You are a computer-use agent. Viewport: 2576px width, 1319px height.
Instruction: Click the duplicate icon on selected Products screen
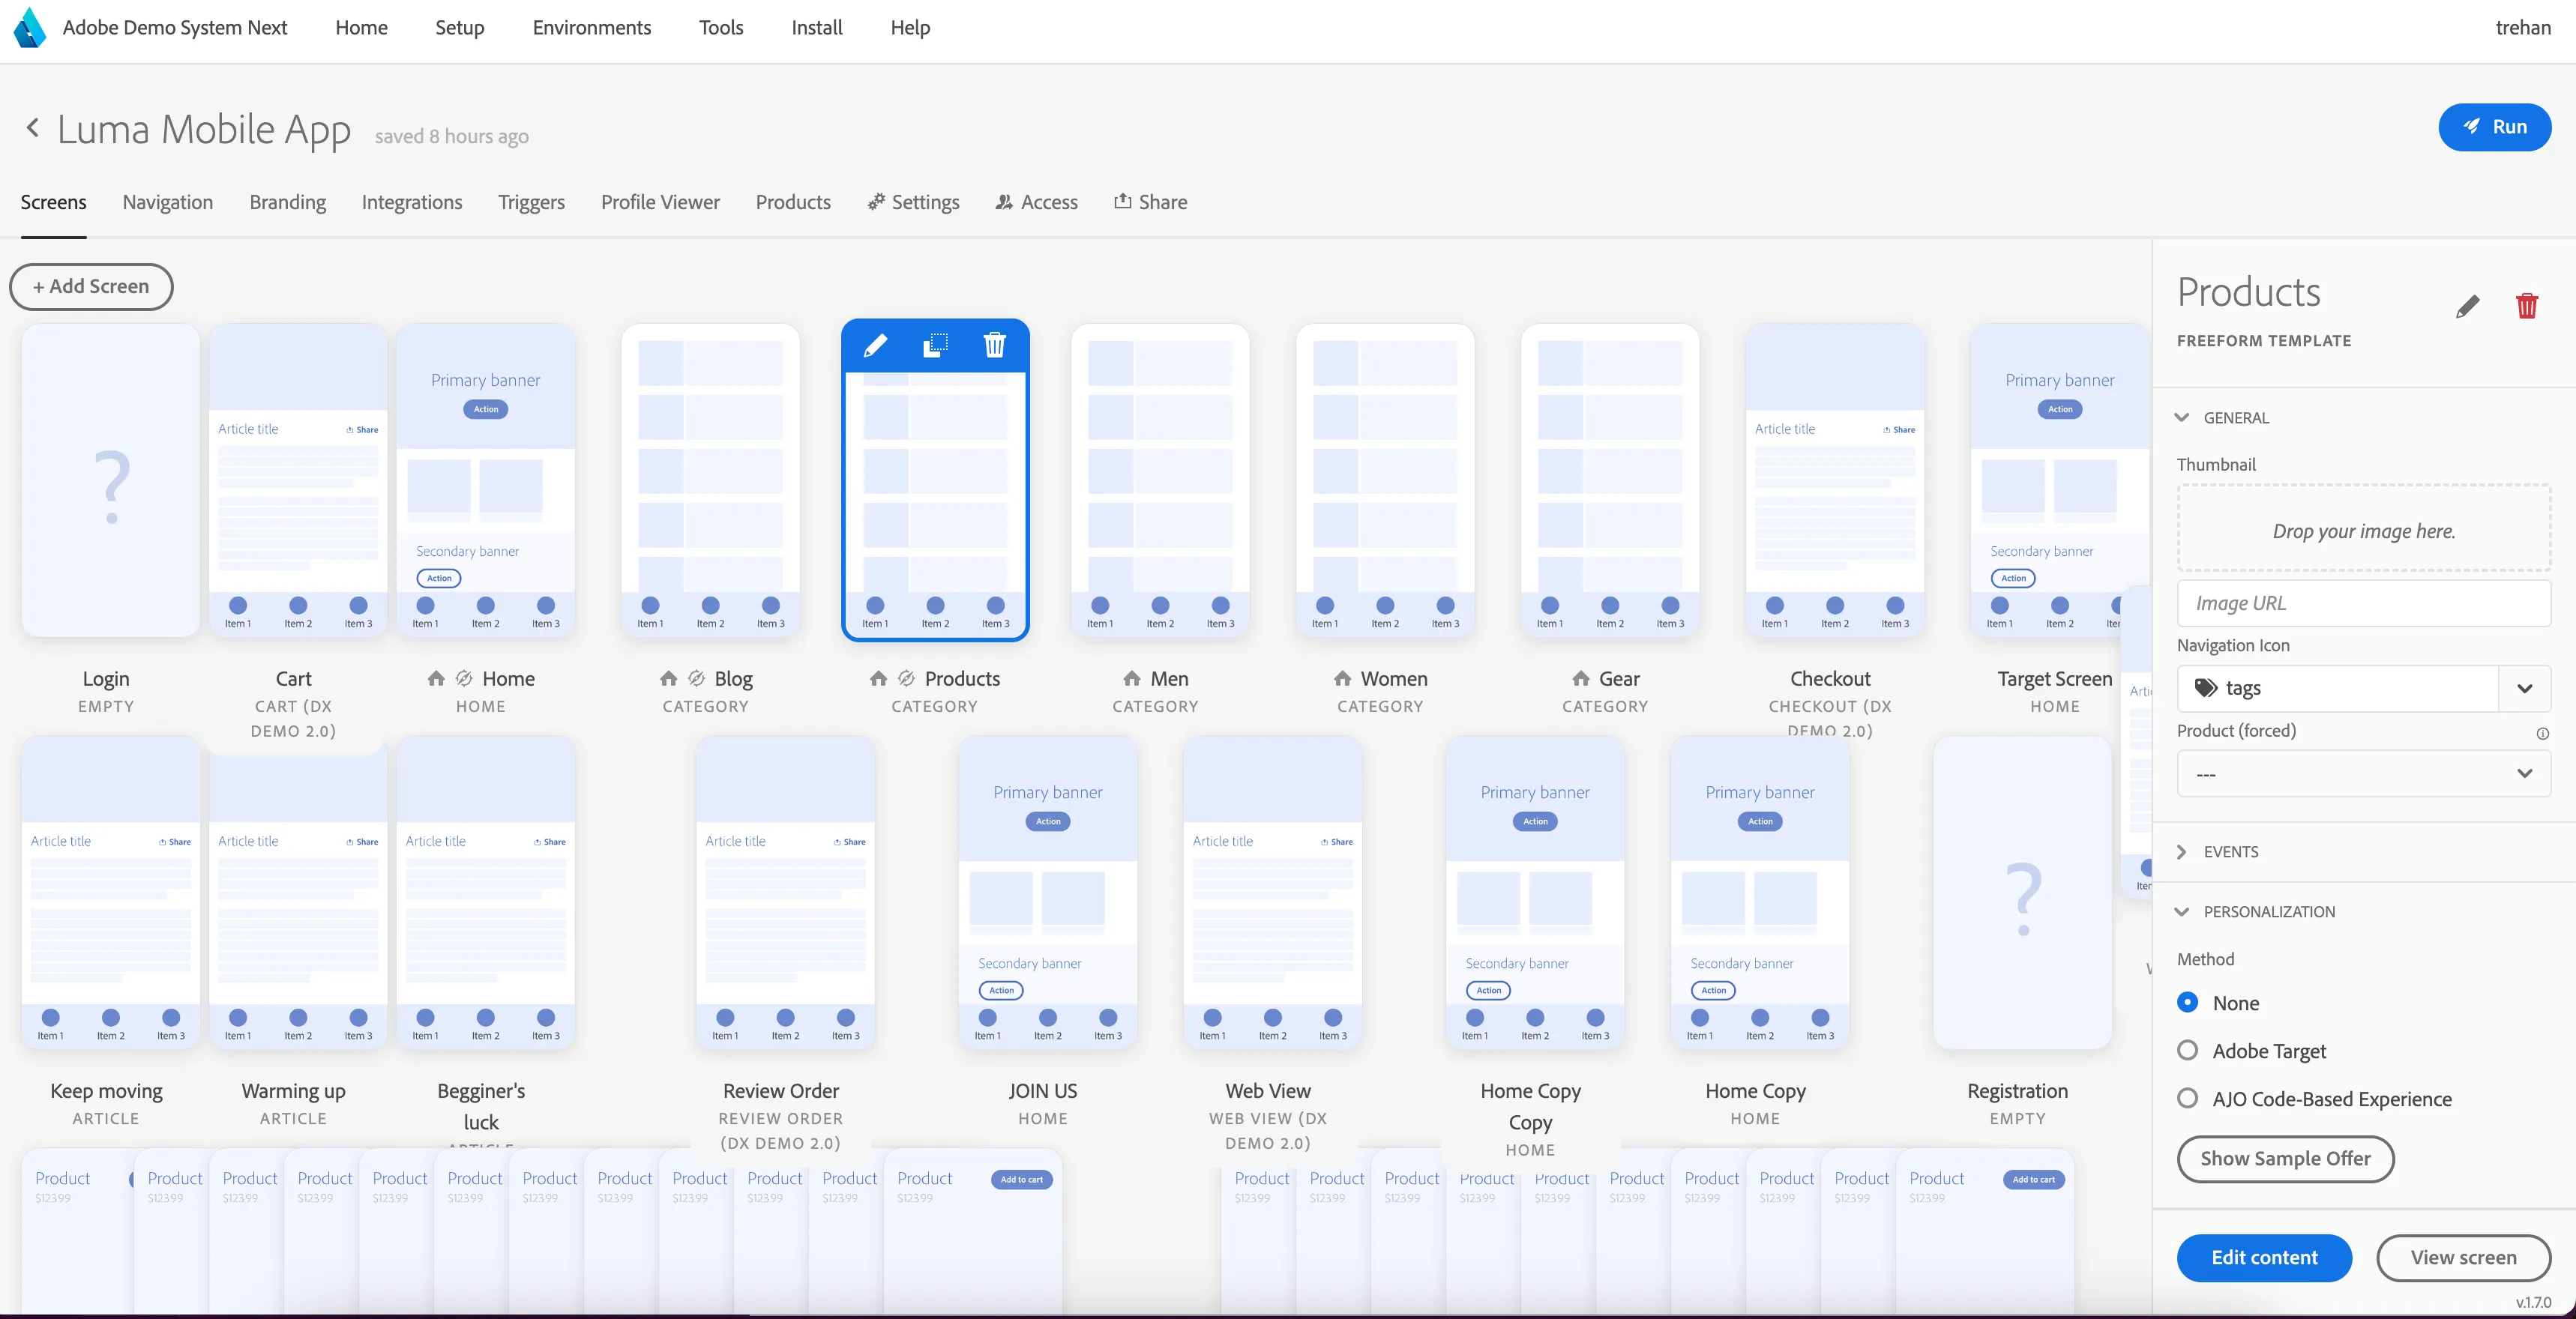click(x=935, y=346)
